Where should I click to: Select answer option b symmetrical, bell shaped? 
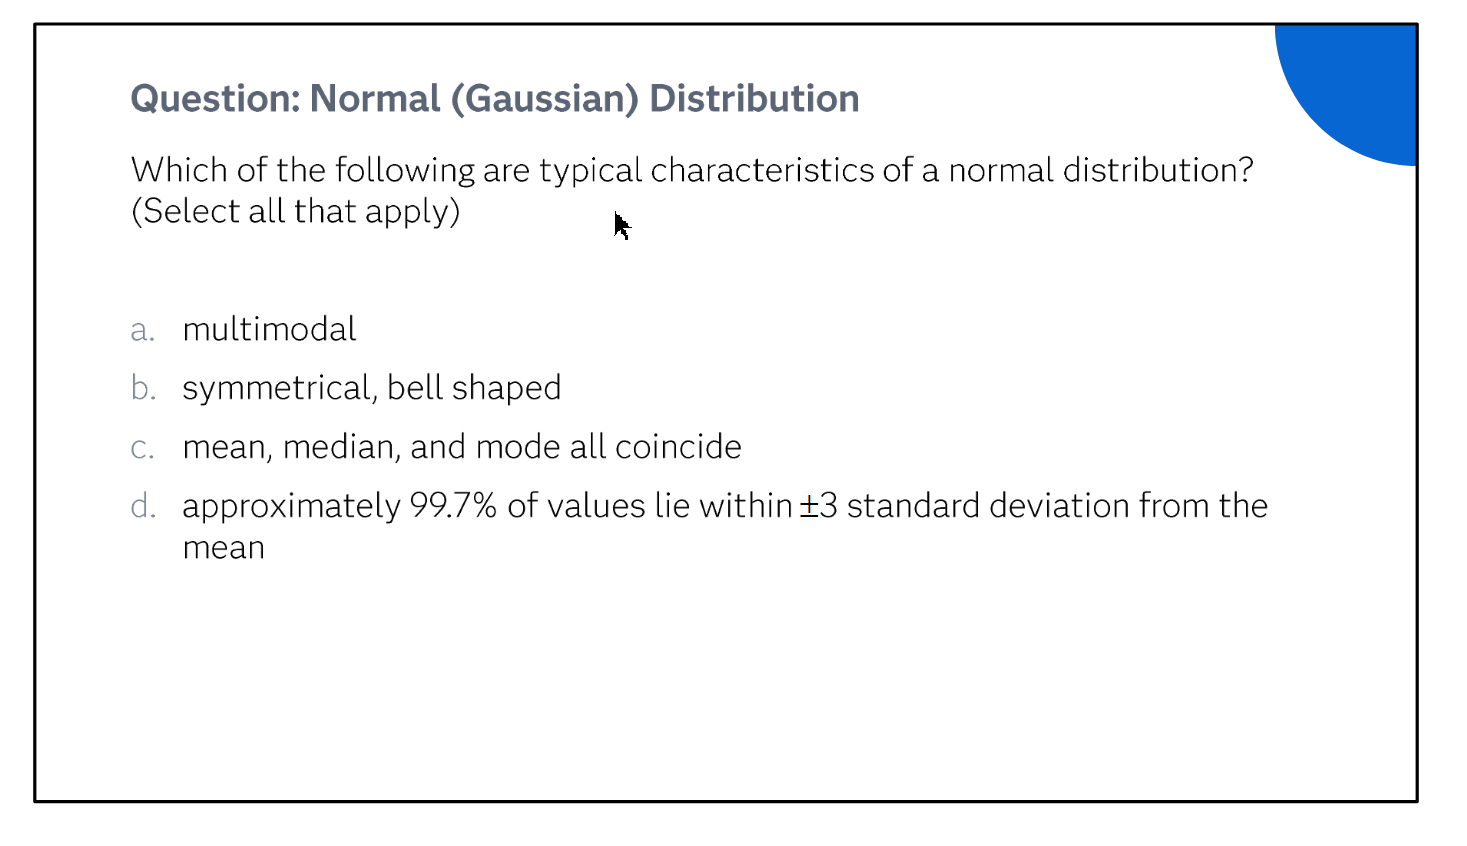(346, 388)
